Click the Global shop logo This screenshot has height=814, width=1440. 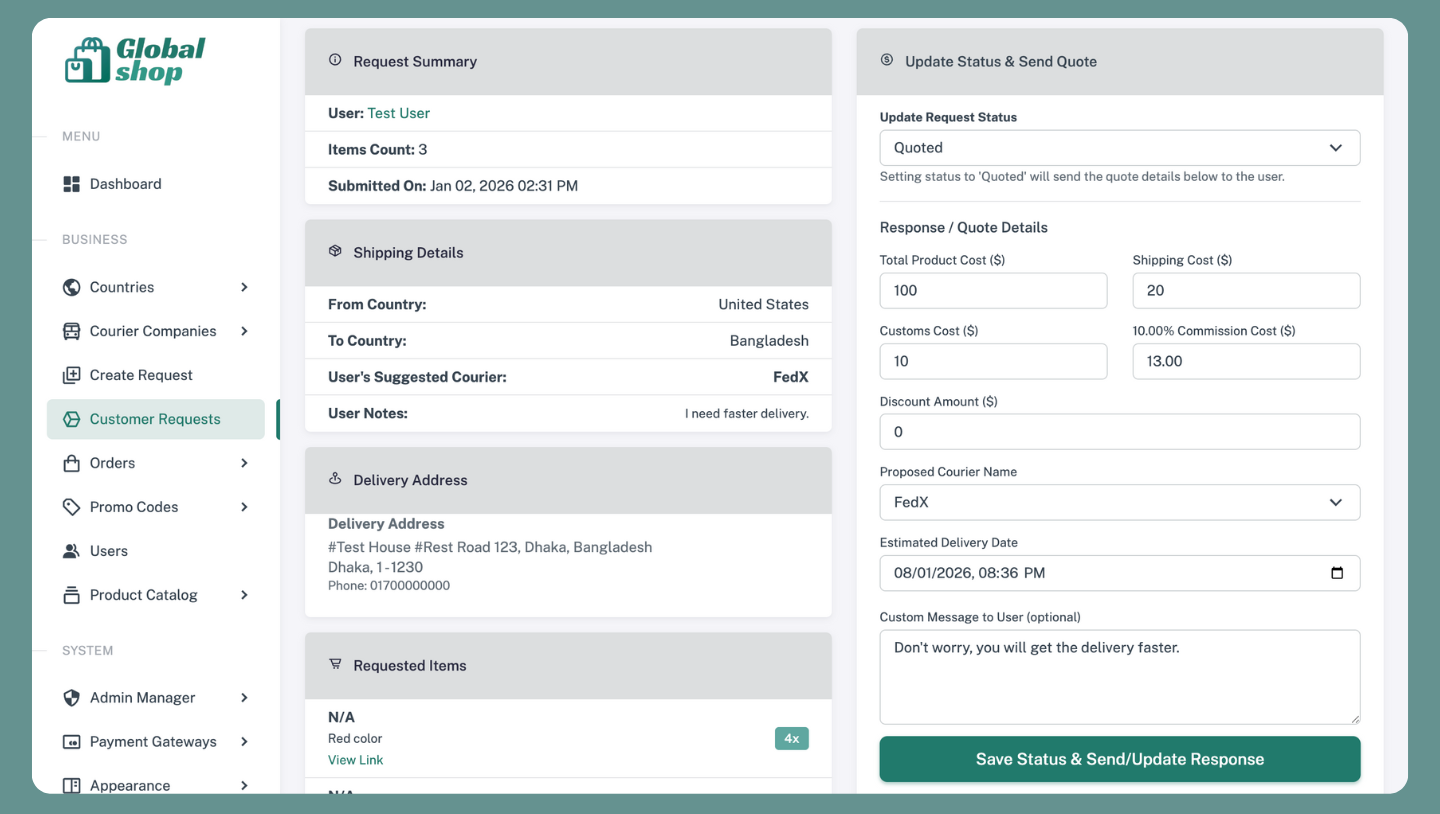tap(135, 60)
